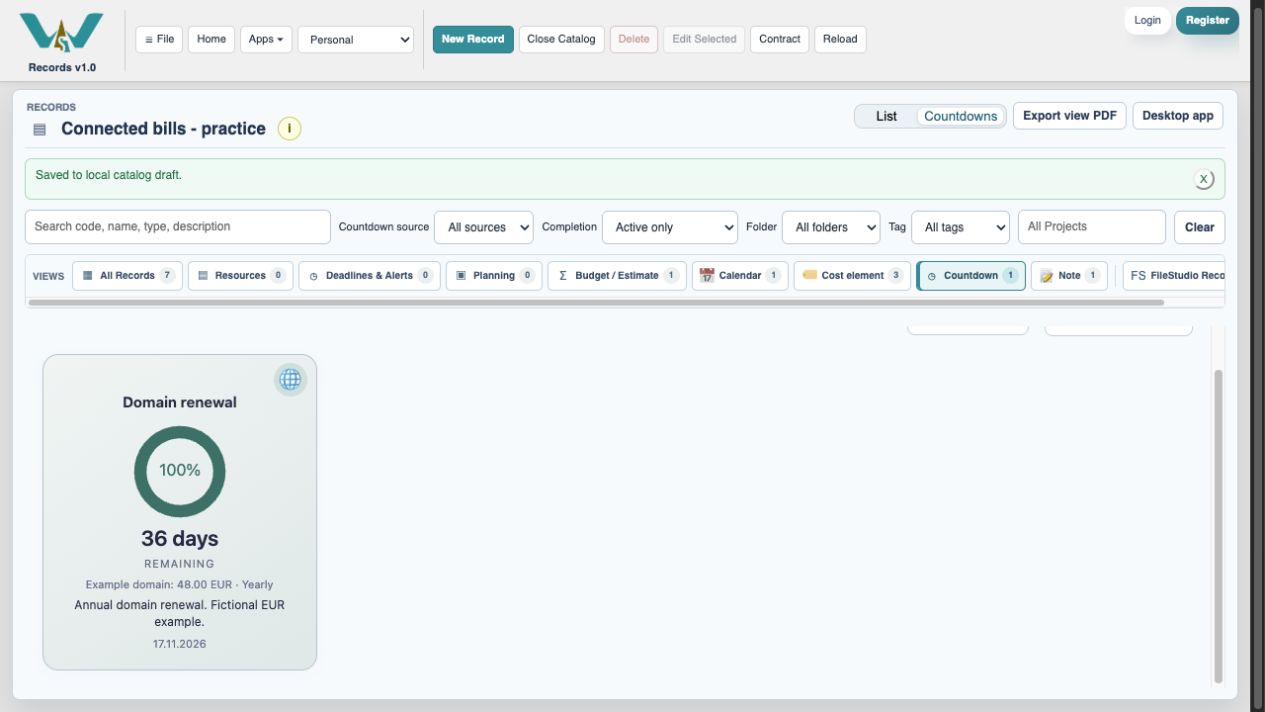Create a New Record
This screenshot has height=712, width=1265.
473,39
